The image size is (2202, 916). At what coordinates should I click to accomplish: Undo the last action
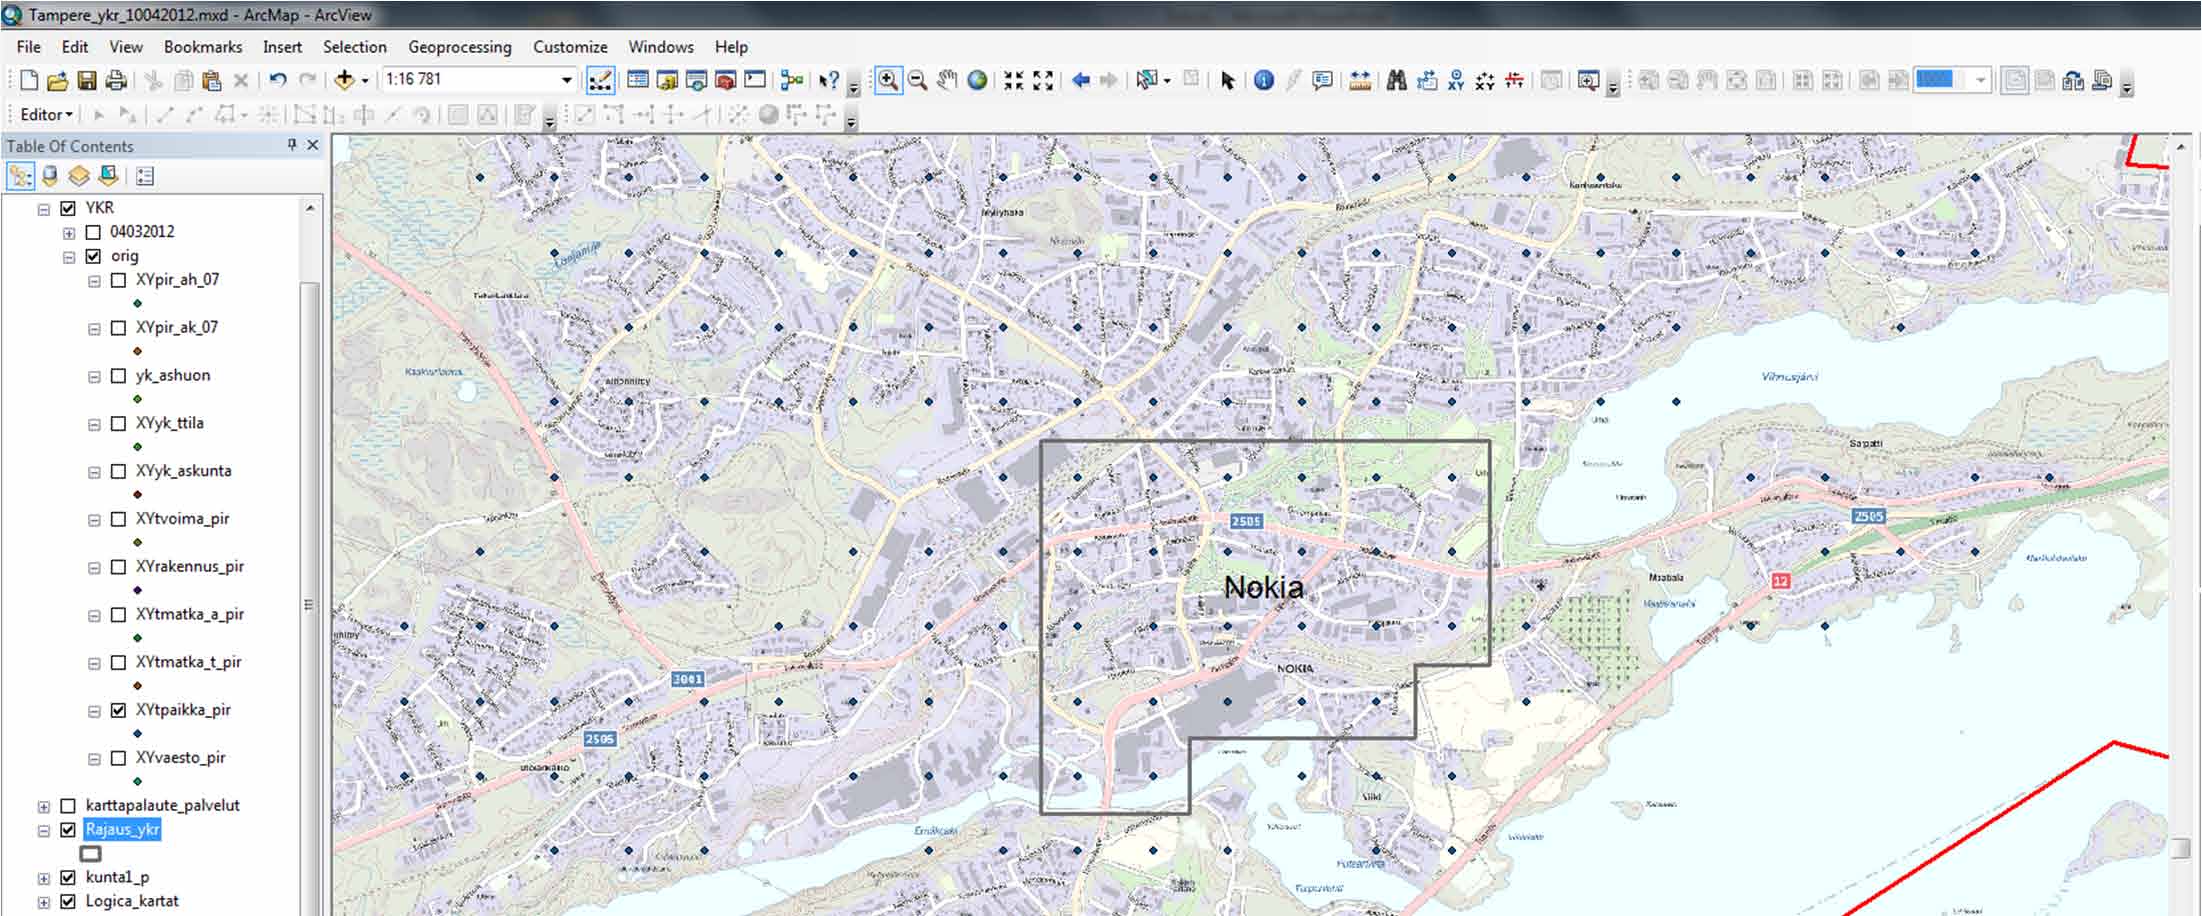(278, 81)
